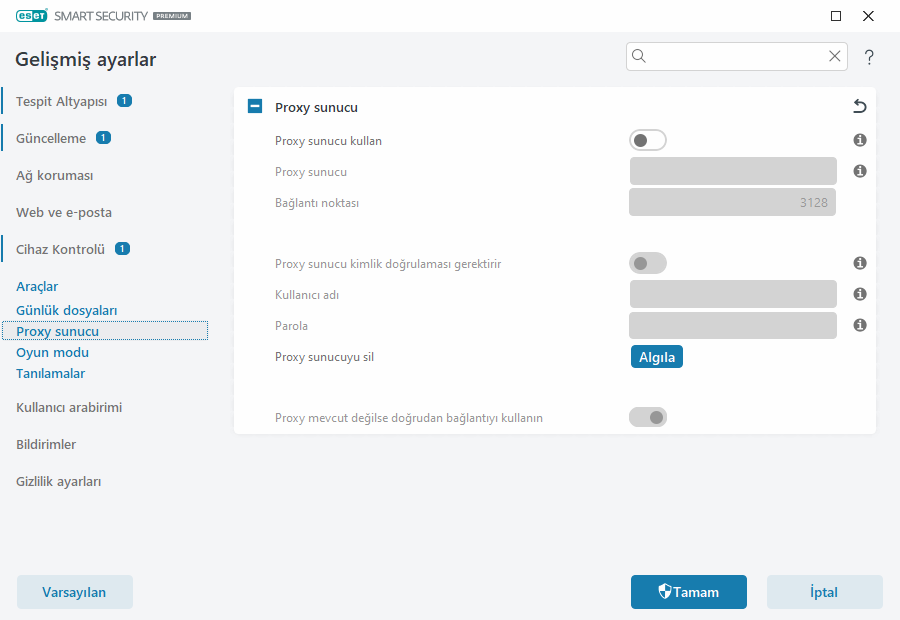Screen dimensions: 900x620
Task: Click the info icon beside Proxy sunucu kullan
Action: [x=859, y=140]
